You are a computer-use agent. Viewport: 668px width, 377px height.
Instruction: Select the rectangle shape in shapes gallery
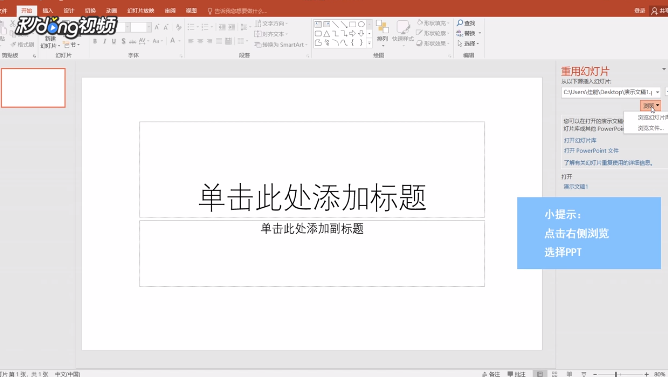352,24
